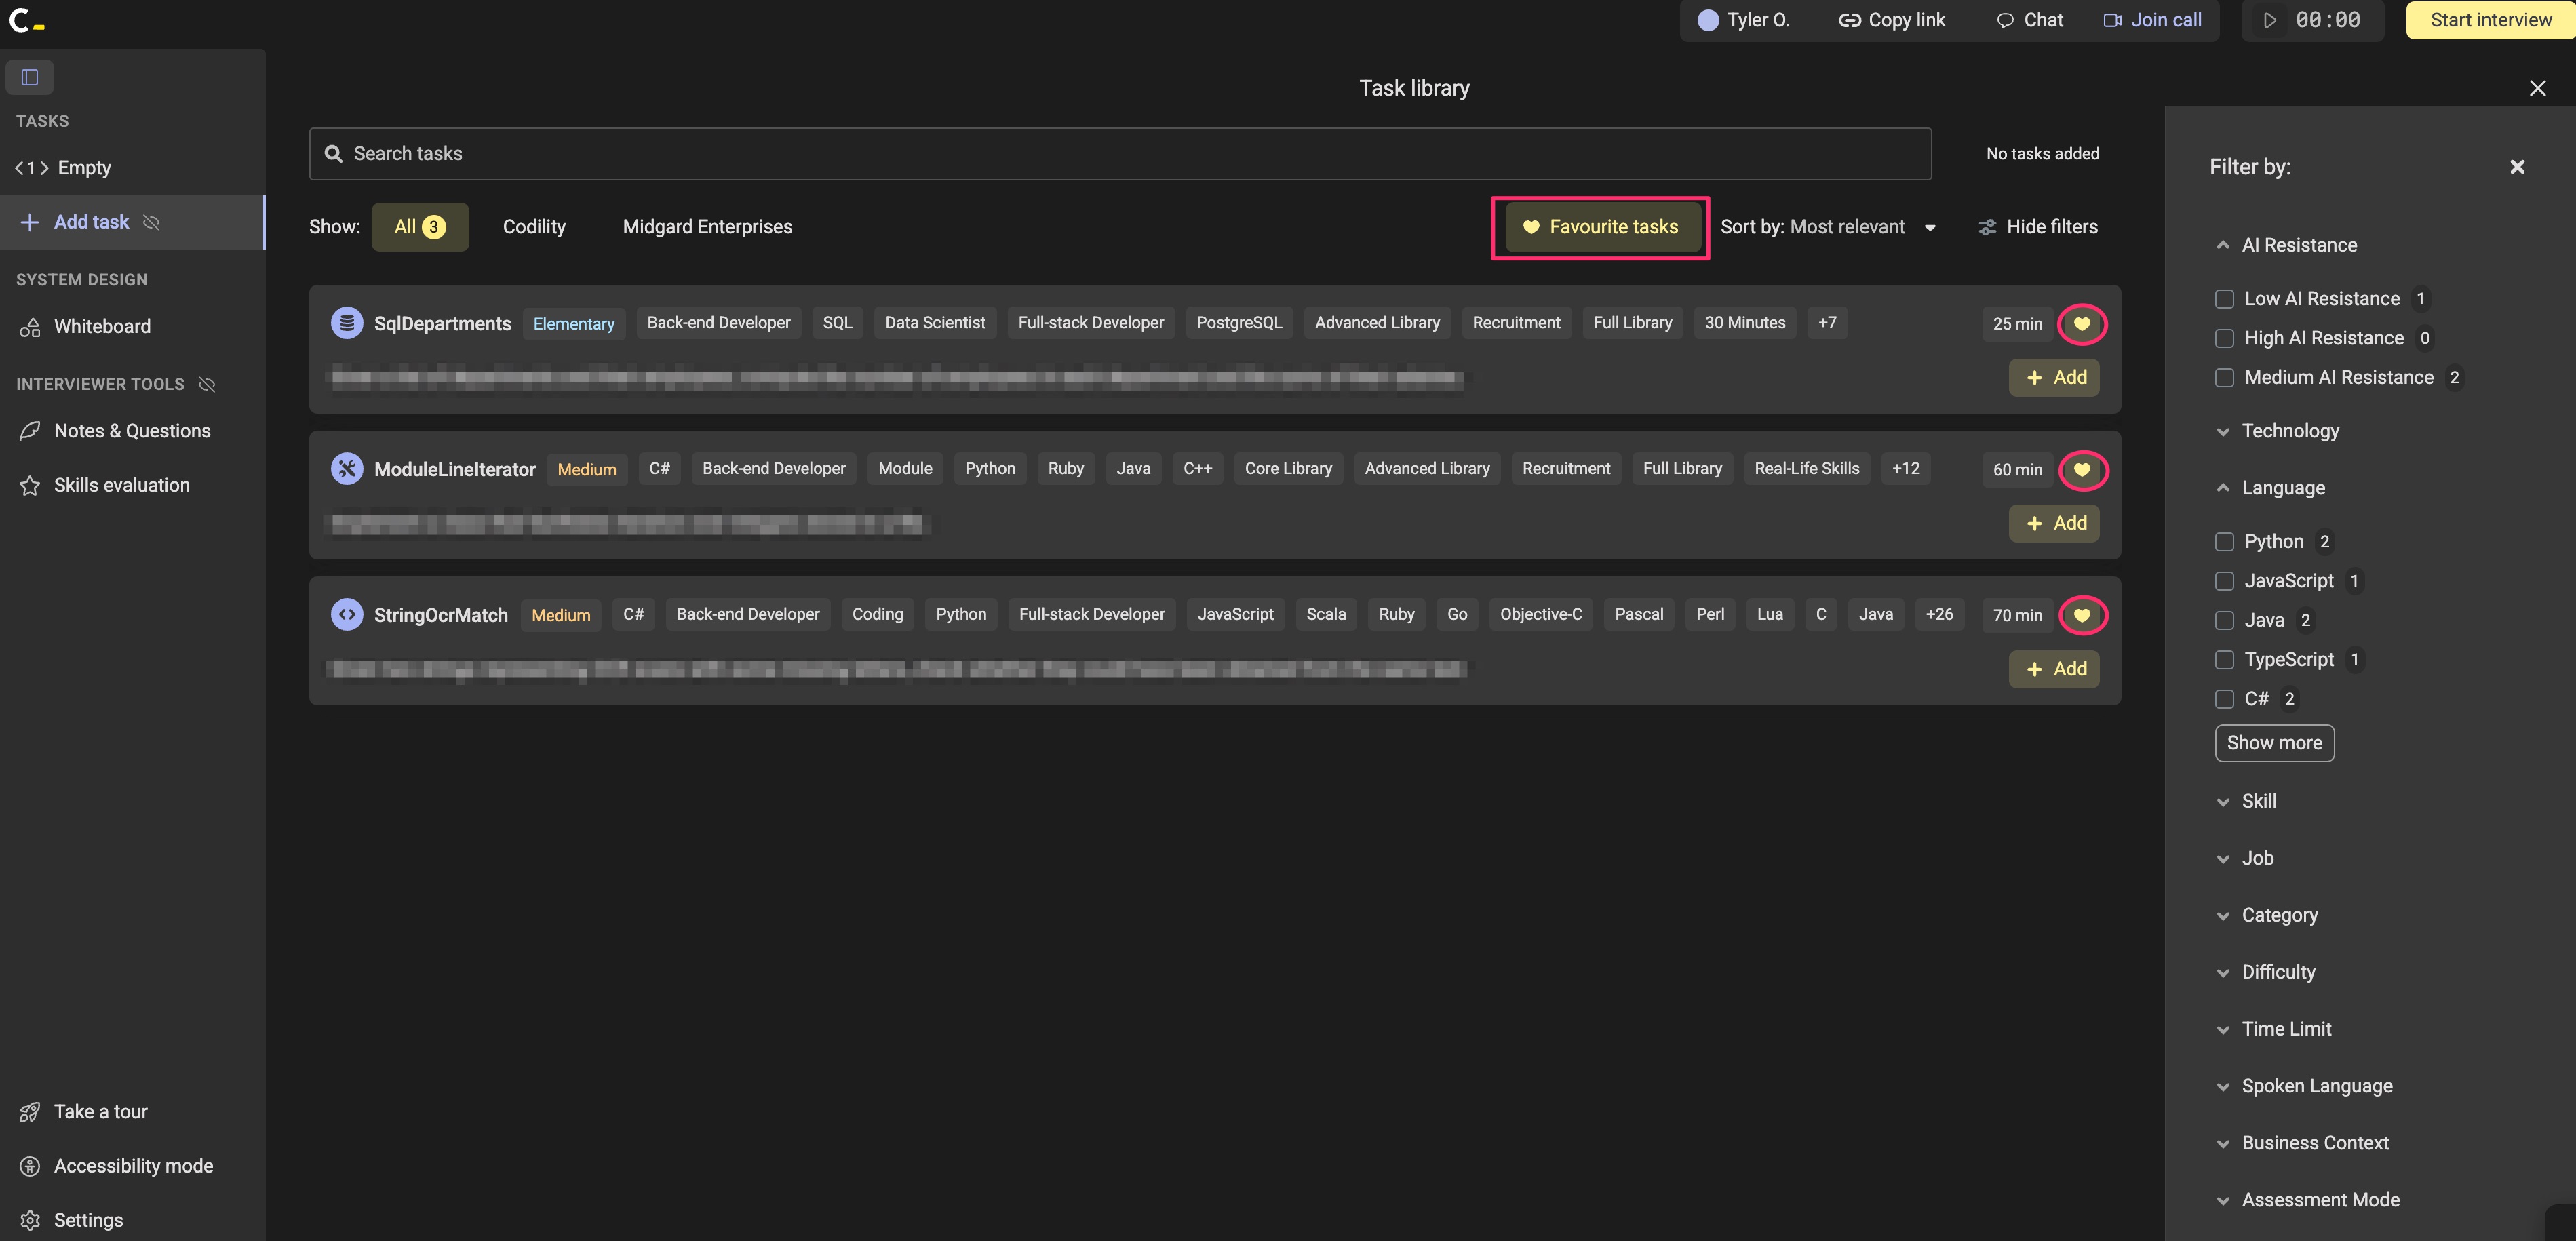Image resolution: width=2576 pixels, height=1241 pixels.
Task: Show the +7 extra tags on SqlDepartments
Action: pos(1827,323)
